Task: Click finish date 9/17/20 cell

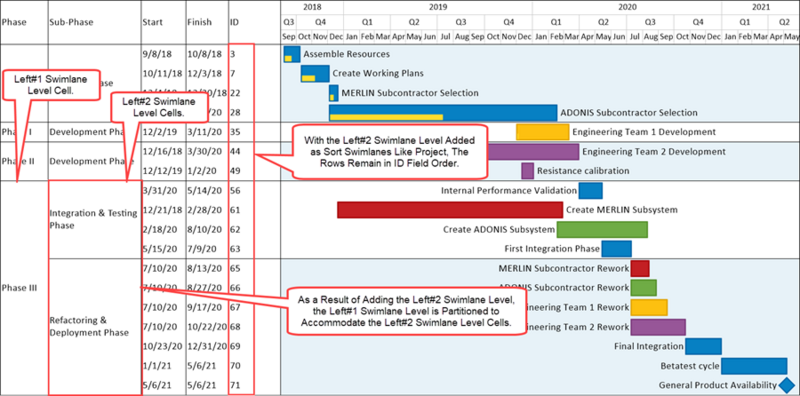Action: point(205,307)
